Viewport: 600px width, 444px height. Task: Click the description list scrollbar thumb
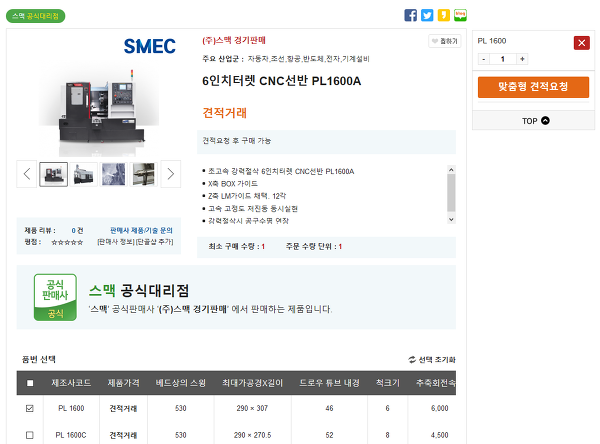point(451,193)
